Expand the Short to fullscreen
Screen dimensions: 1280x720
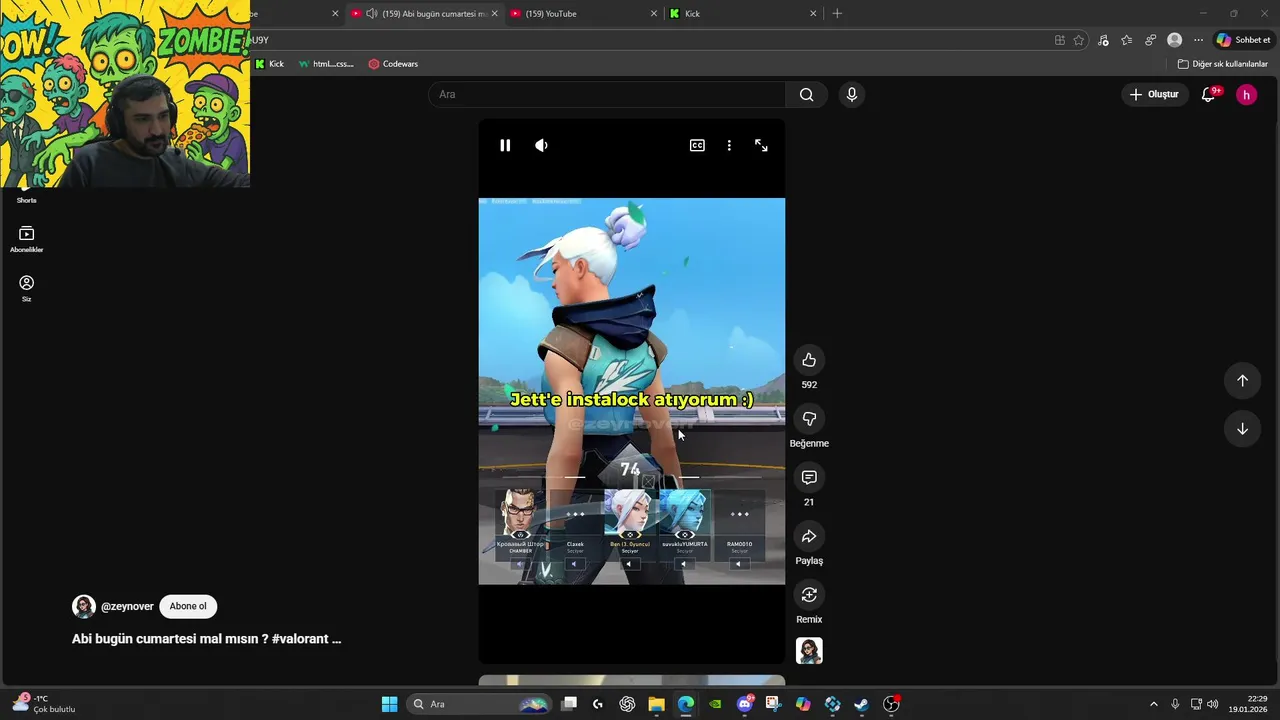tap(761, 145)
